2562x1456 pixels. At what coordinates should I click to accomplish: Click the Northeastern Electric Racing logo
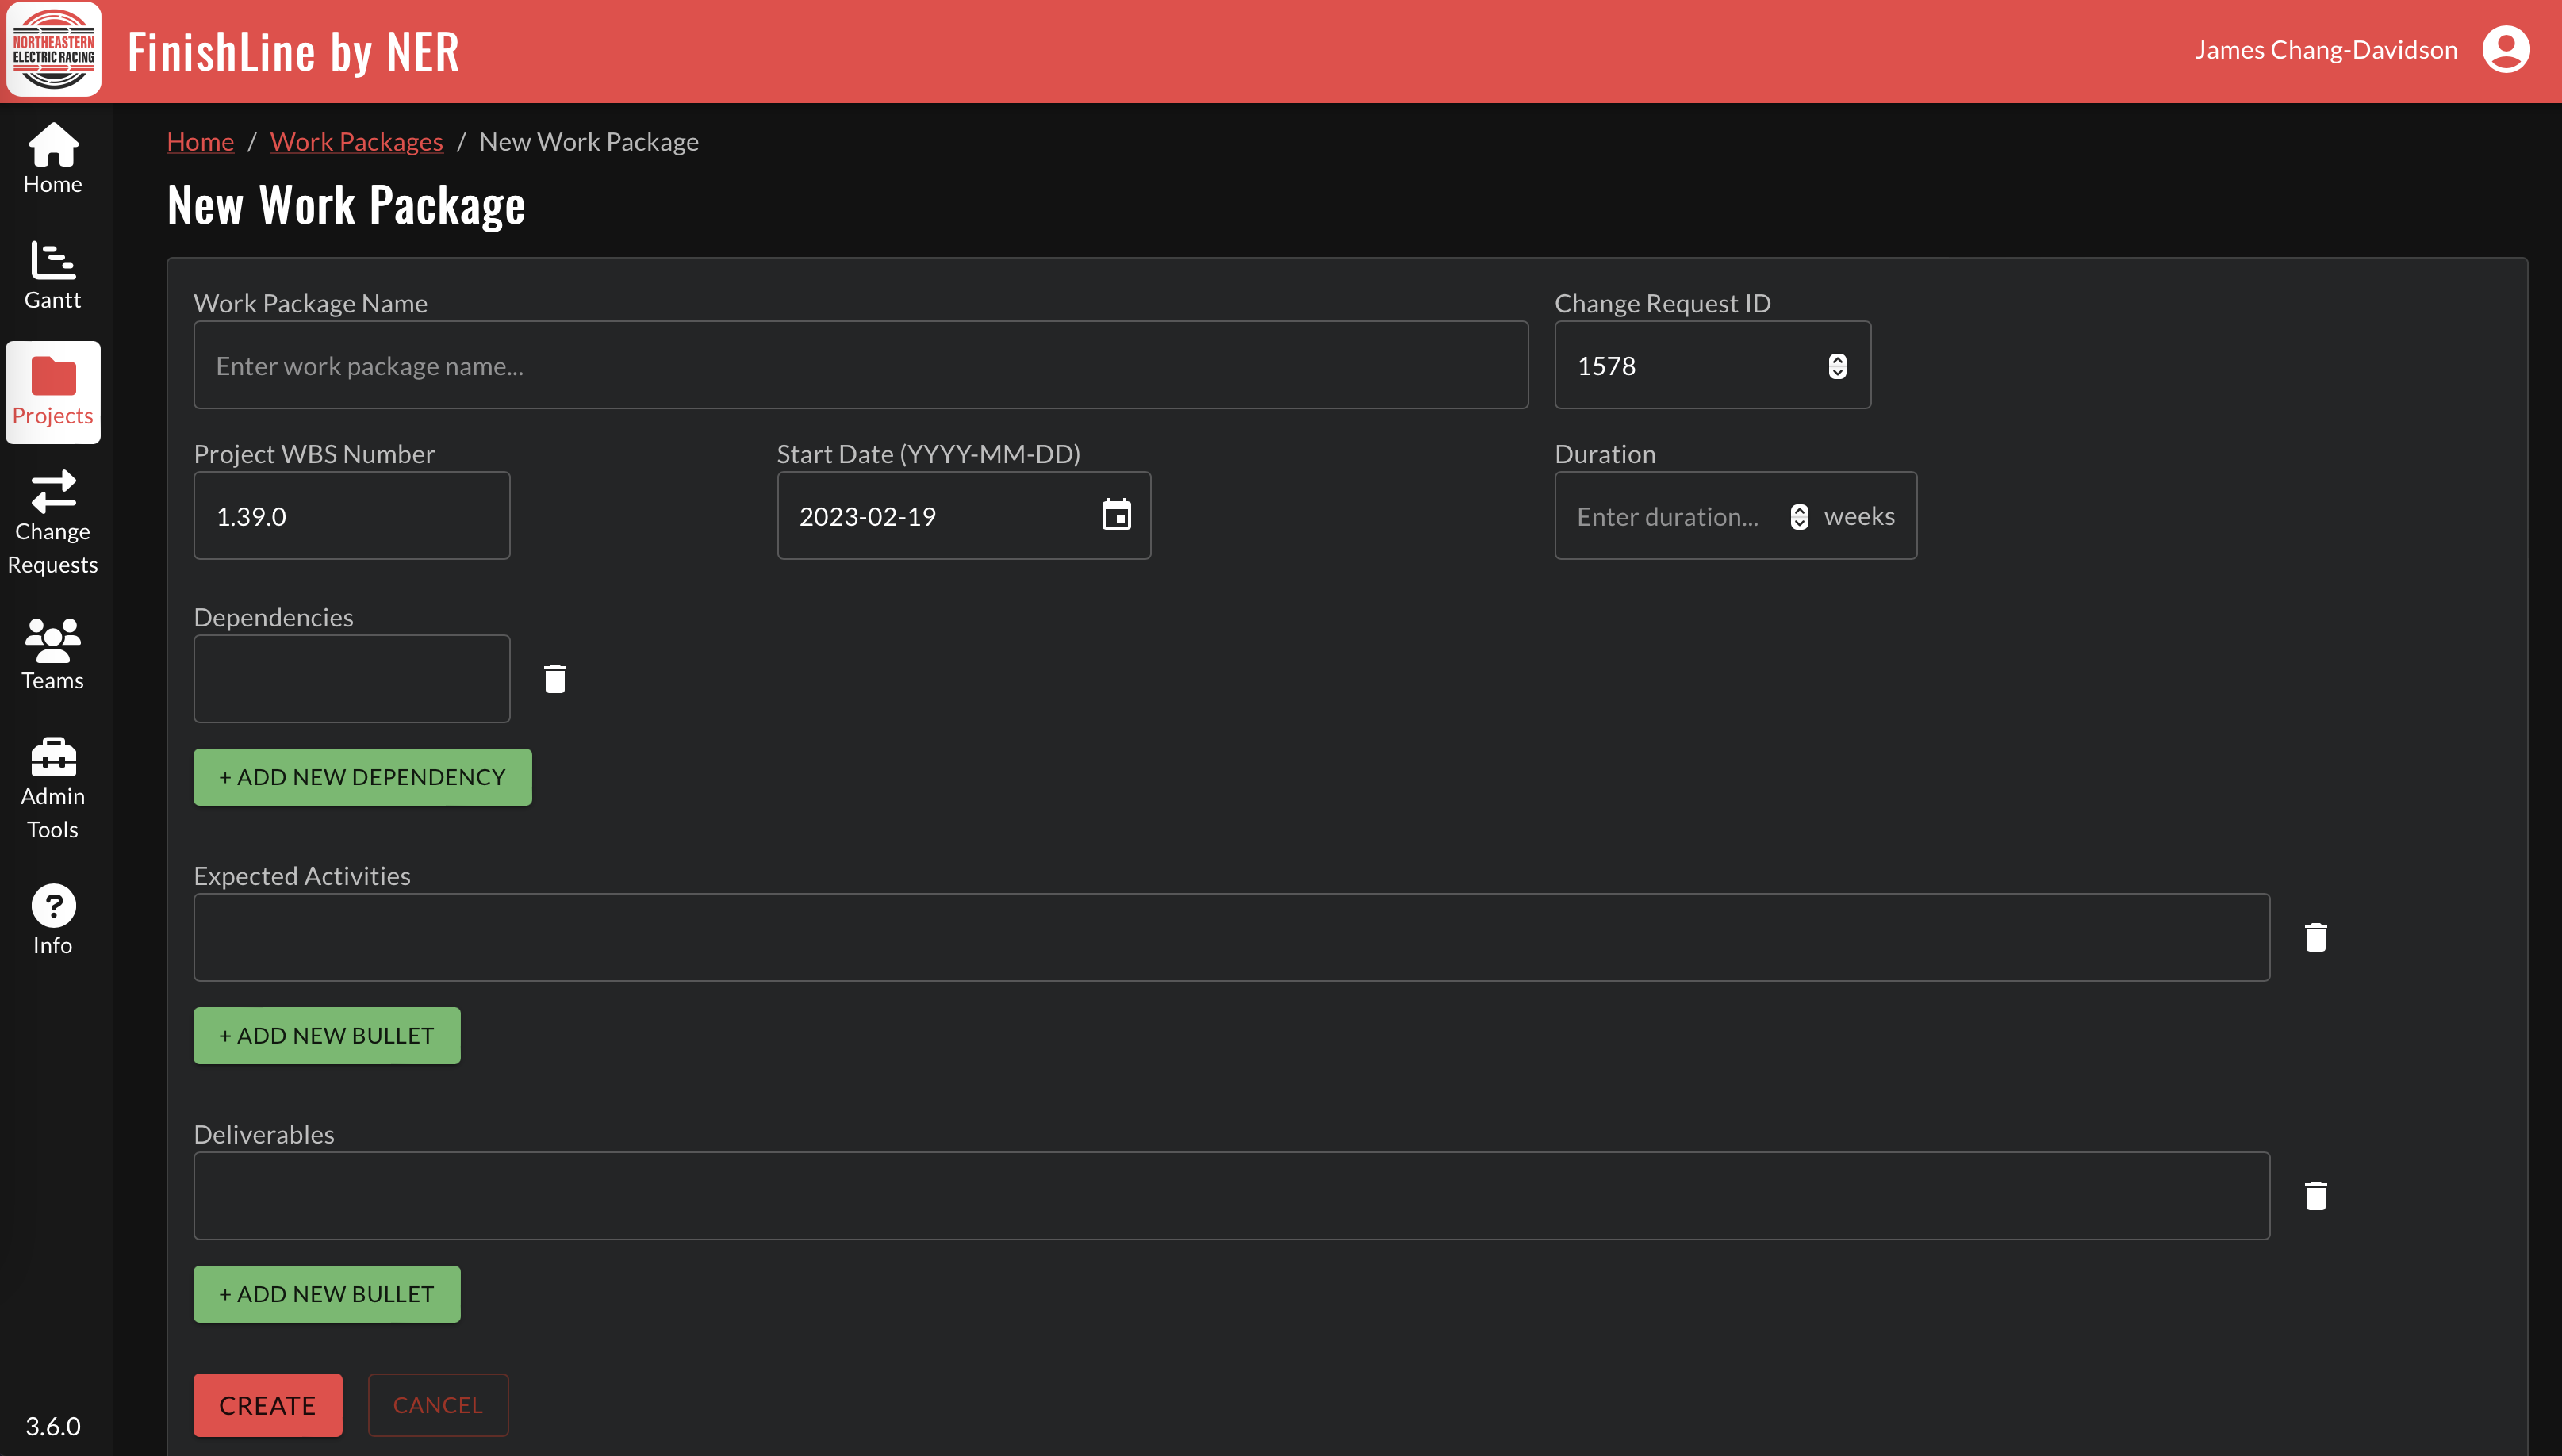(x=53, y=48)
